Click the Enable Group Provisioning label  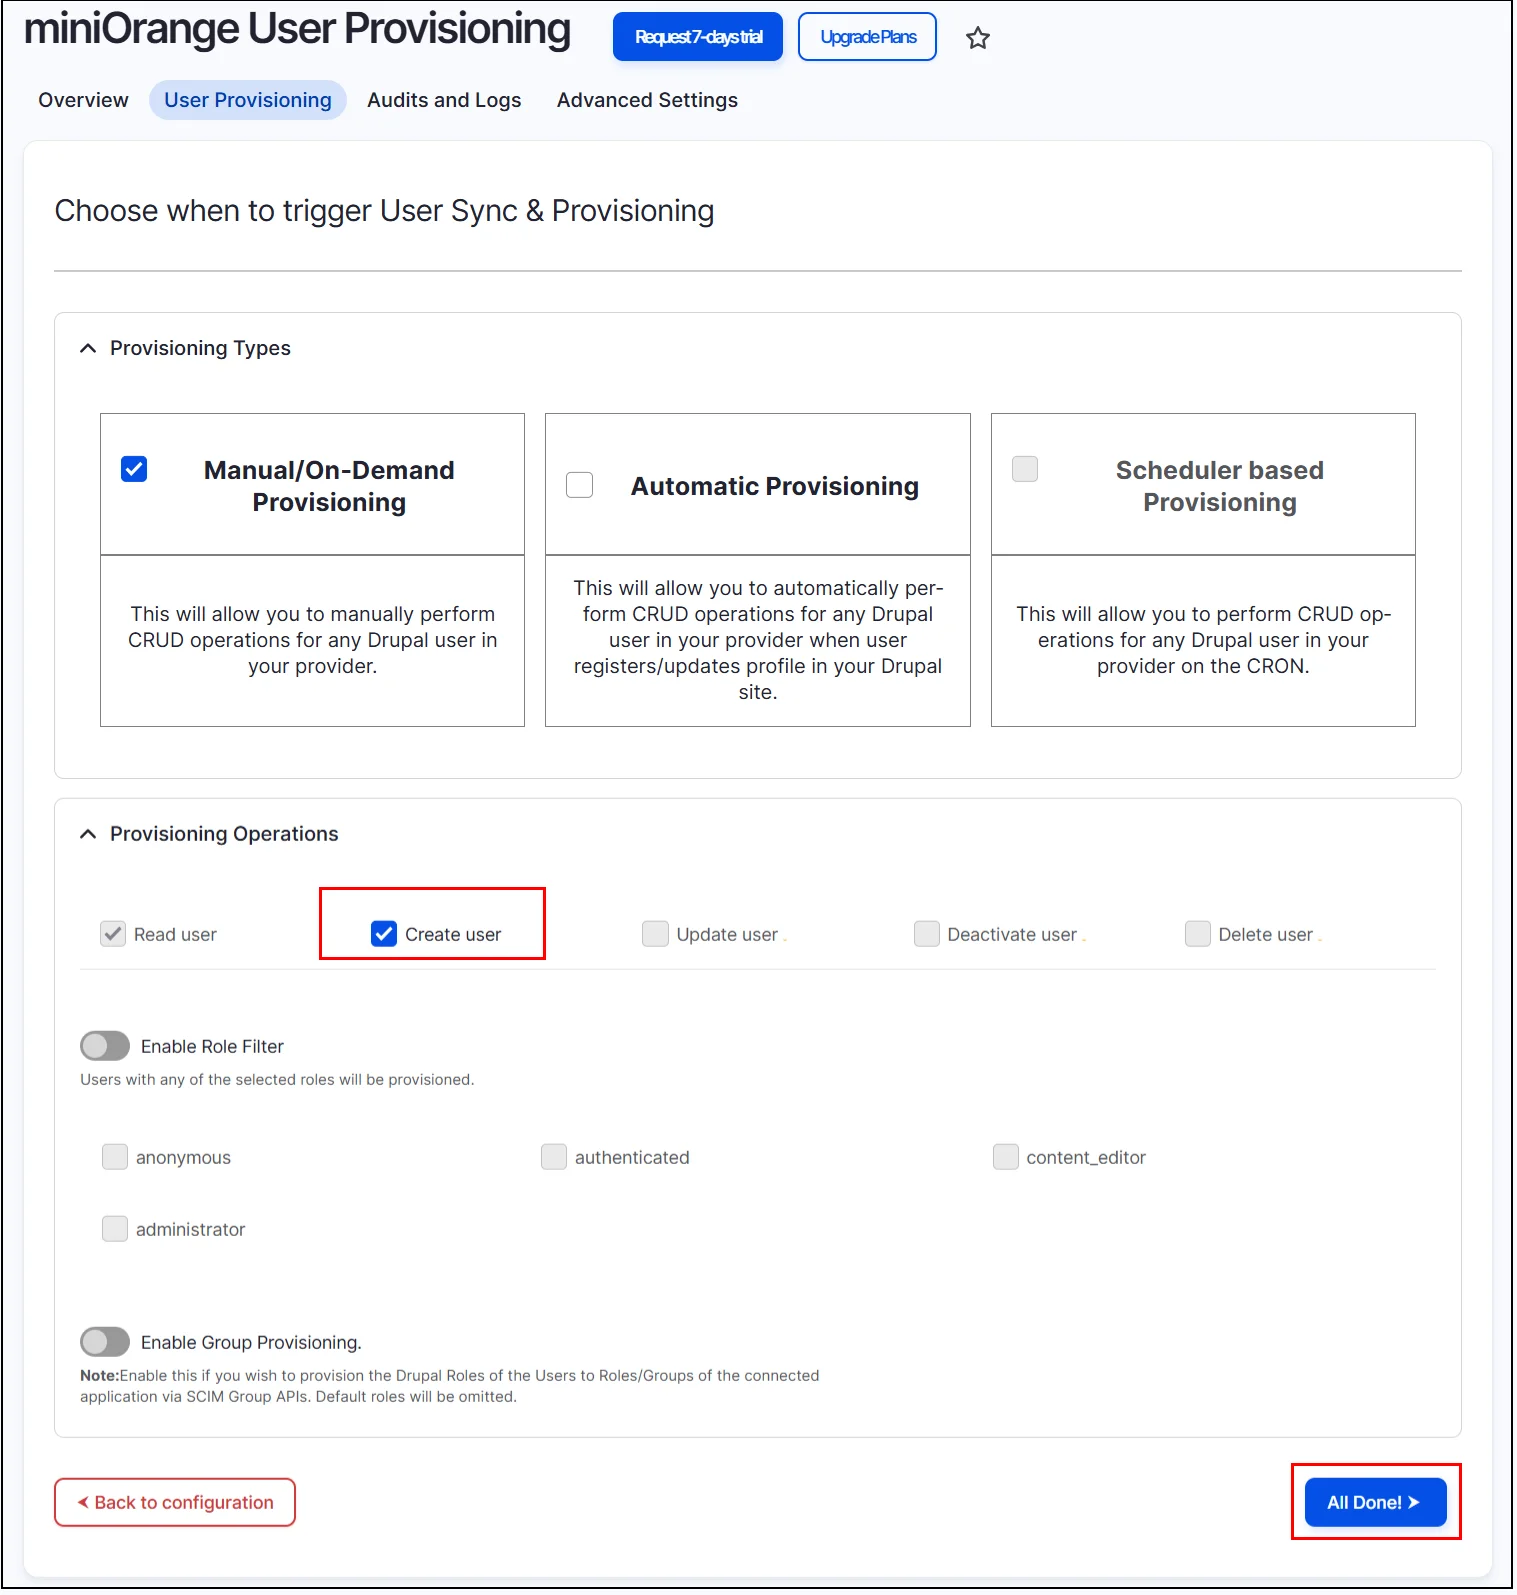pyautogui.click(x=251, y=1342)
